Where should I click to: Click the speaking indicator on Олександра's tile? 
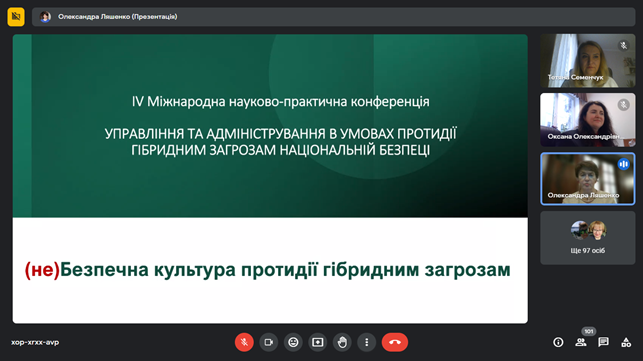[x=623, y=164]
